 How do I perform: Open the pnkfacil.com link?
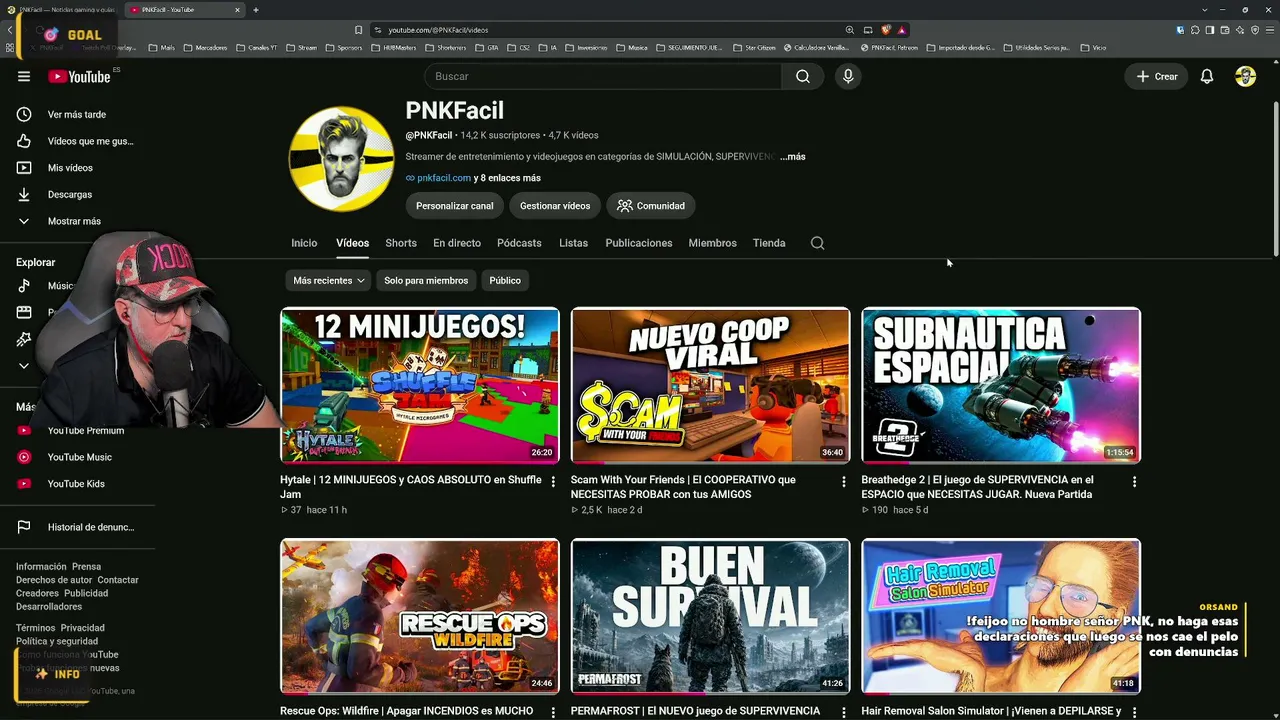[444, 178]
